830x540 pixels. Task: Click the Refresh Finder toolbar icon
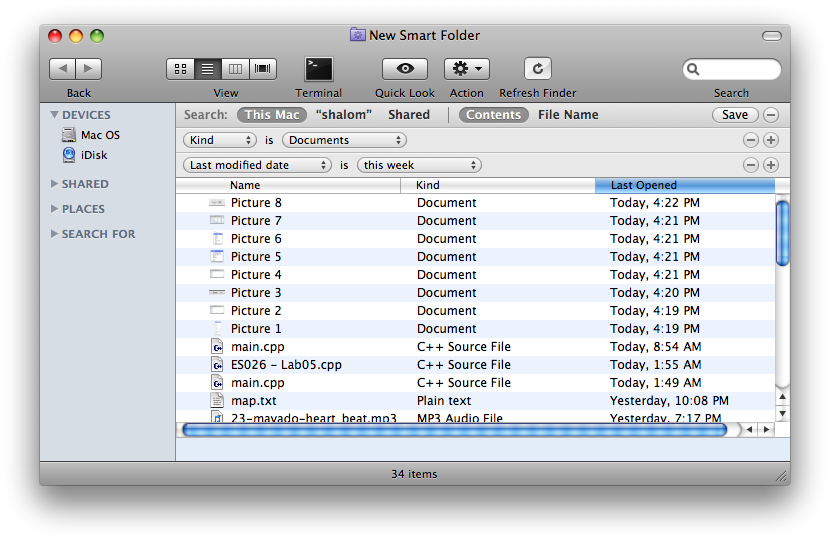[x=538, y=69]
